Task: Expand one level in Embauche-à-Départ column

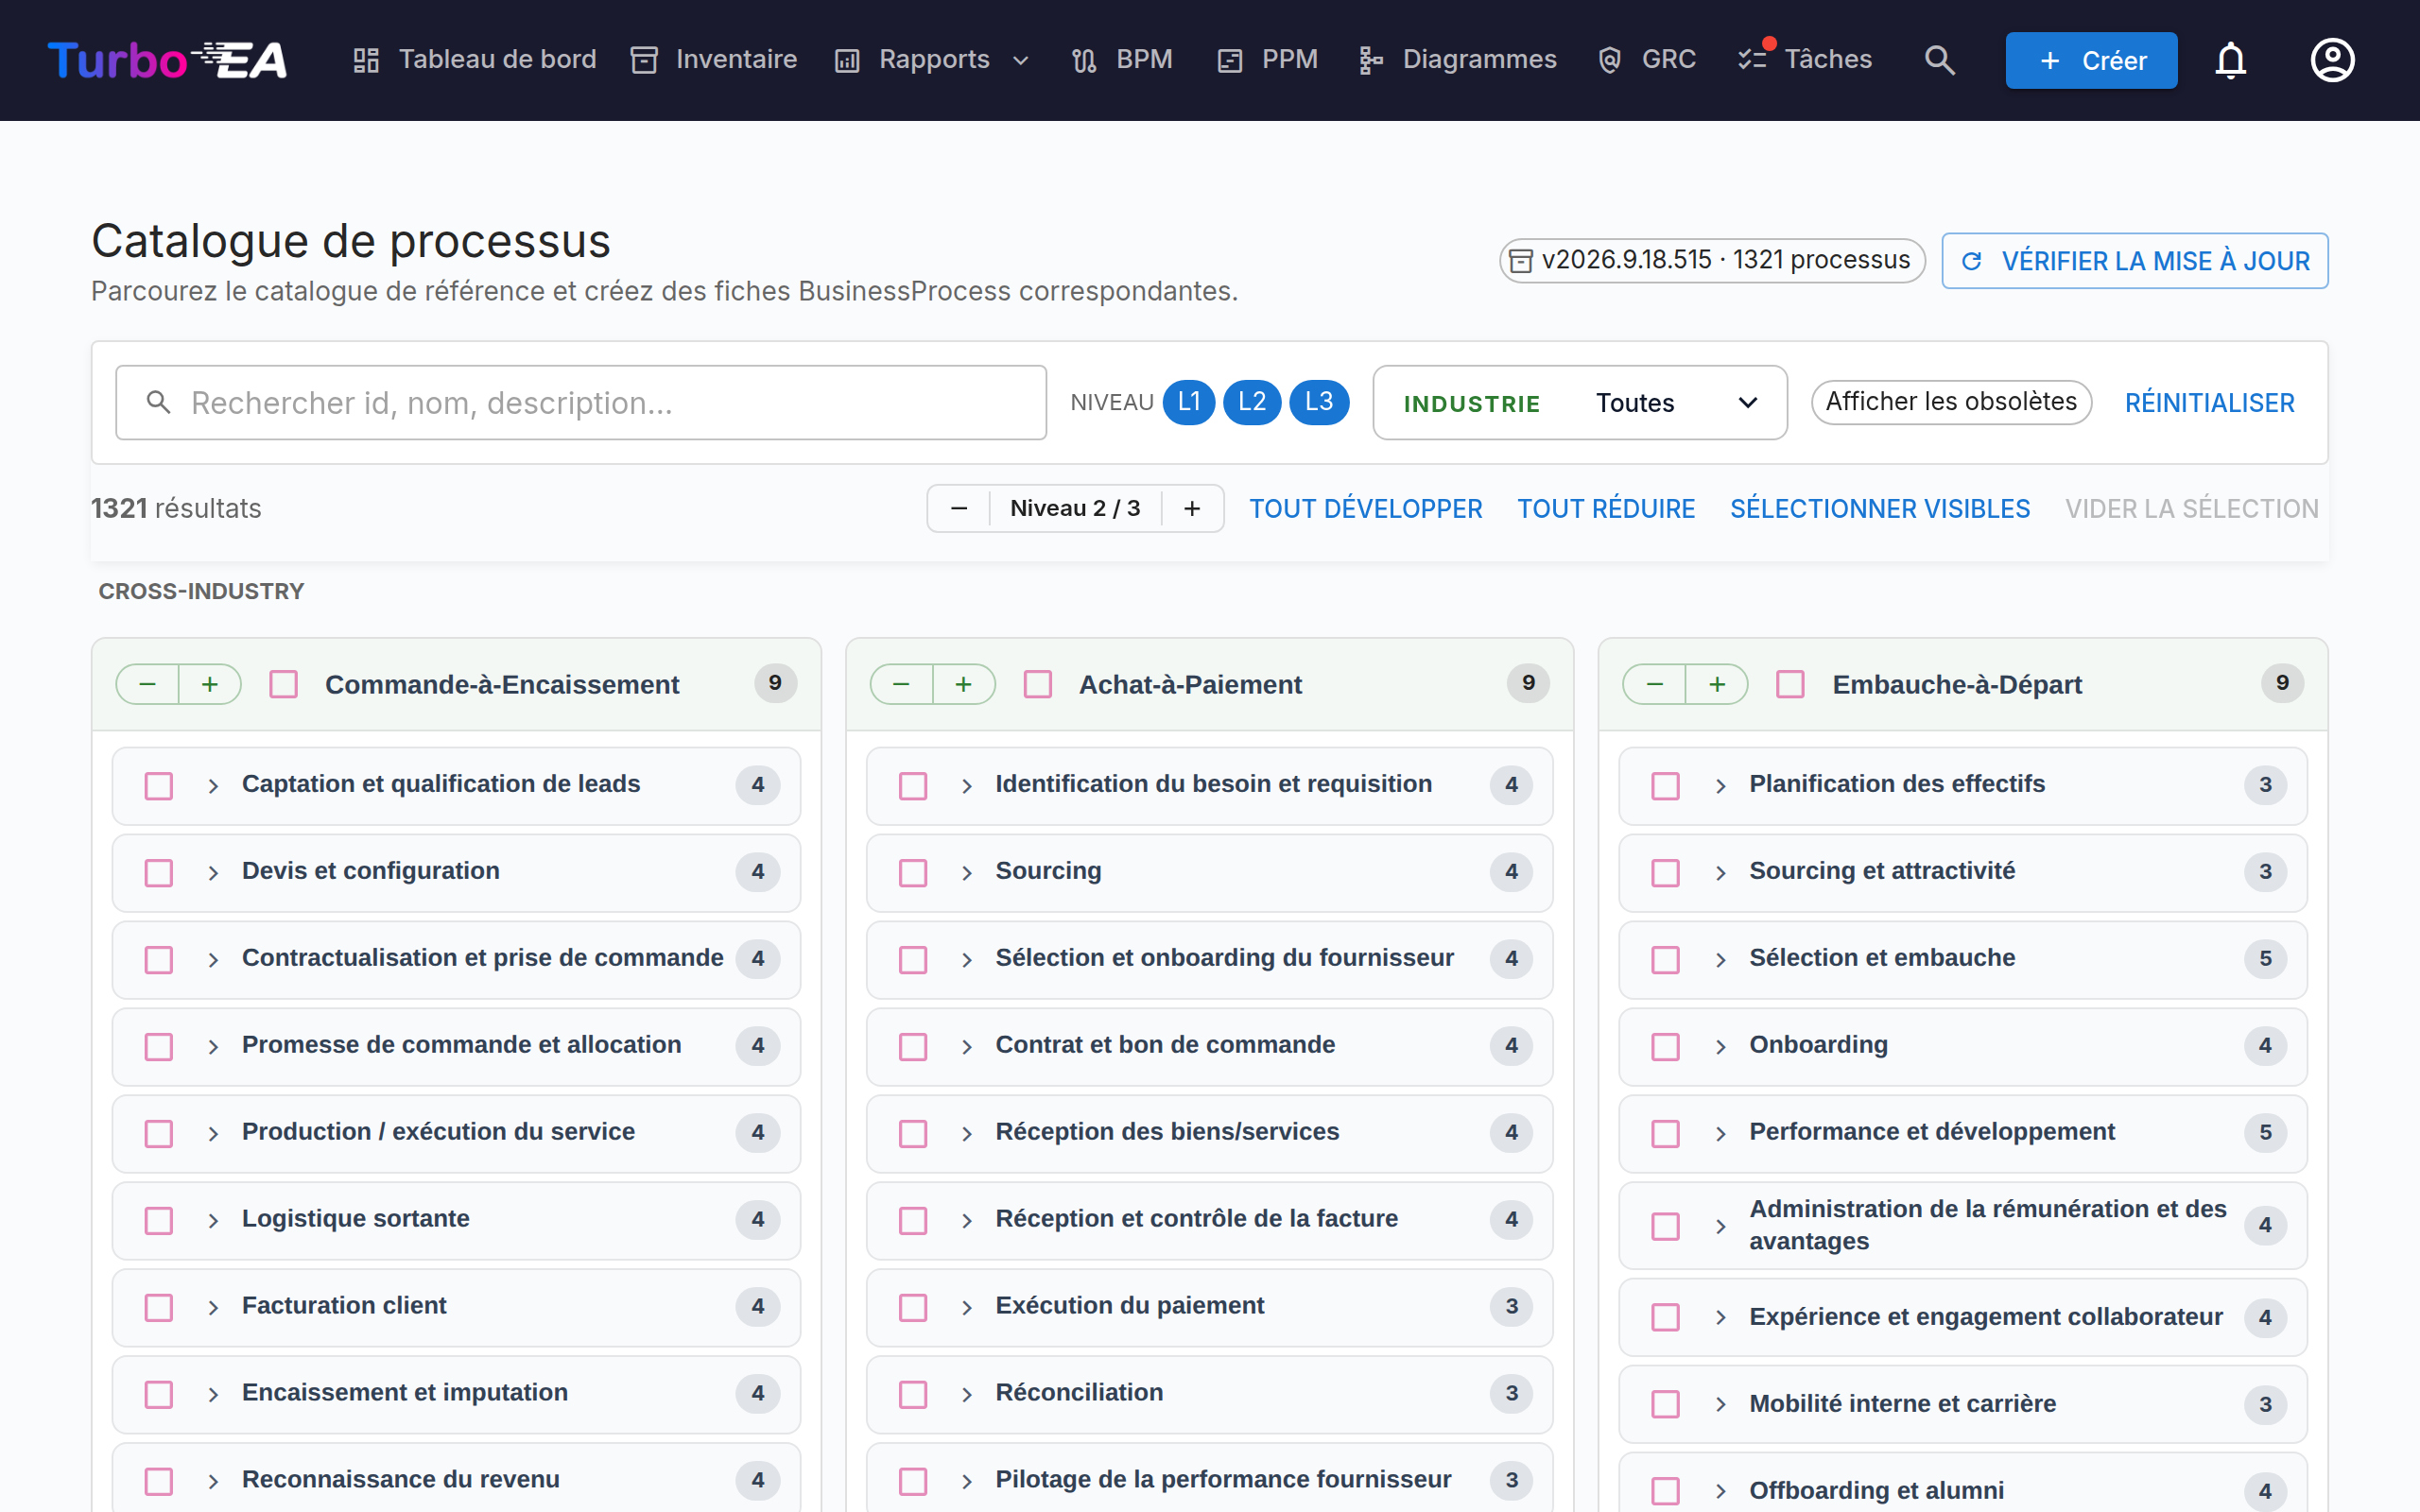Action: [x=1717, y=684]
